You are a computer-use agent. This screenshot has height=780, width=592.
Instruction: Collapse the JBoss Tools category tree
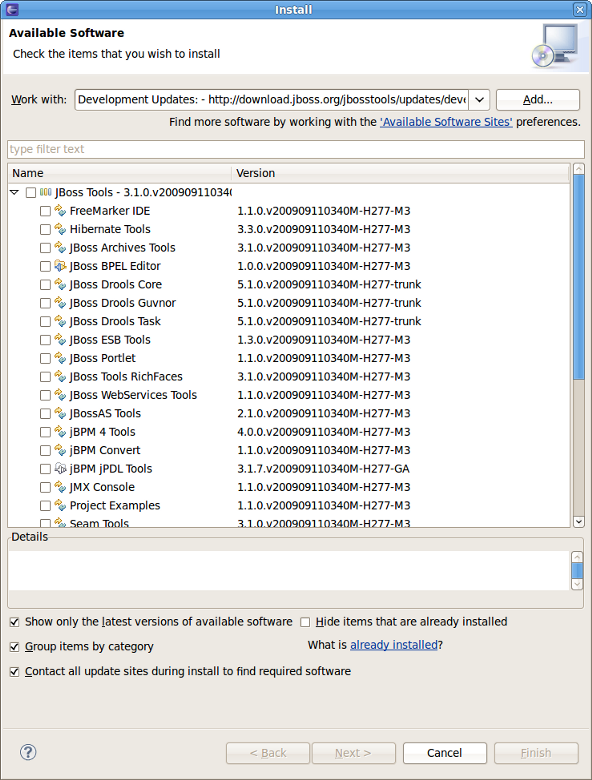14,192
